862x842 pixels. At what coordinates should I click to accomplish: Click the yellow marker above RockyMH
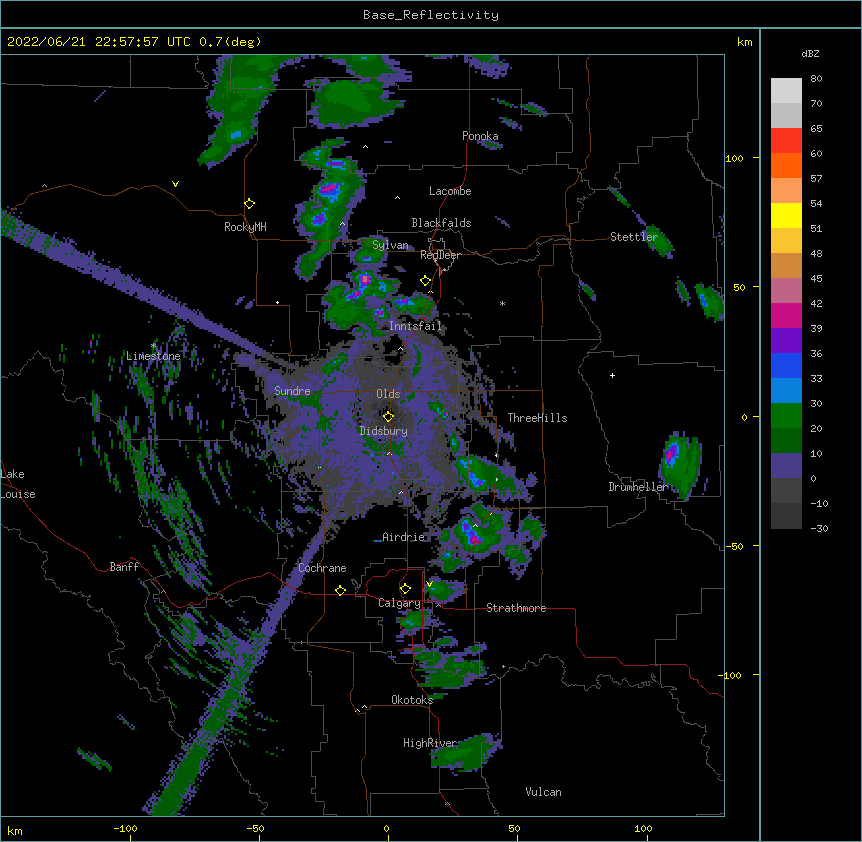tap(249, 203)
